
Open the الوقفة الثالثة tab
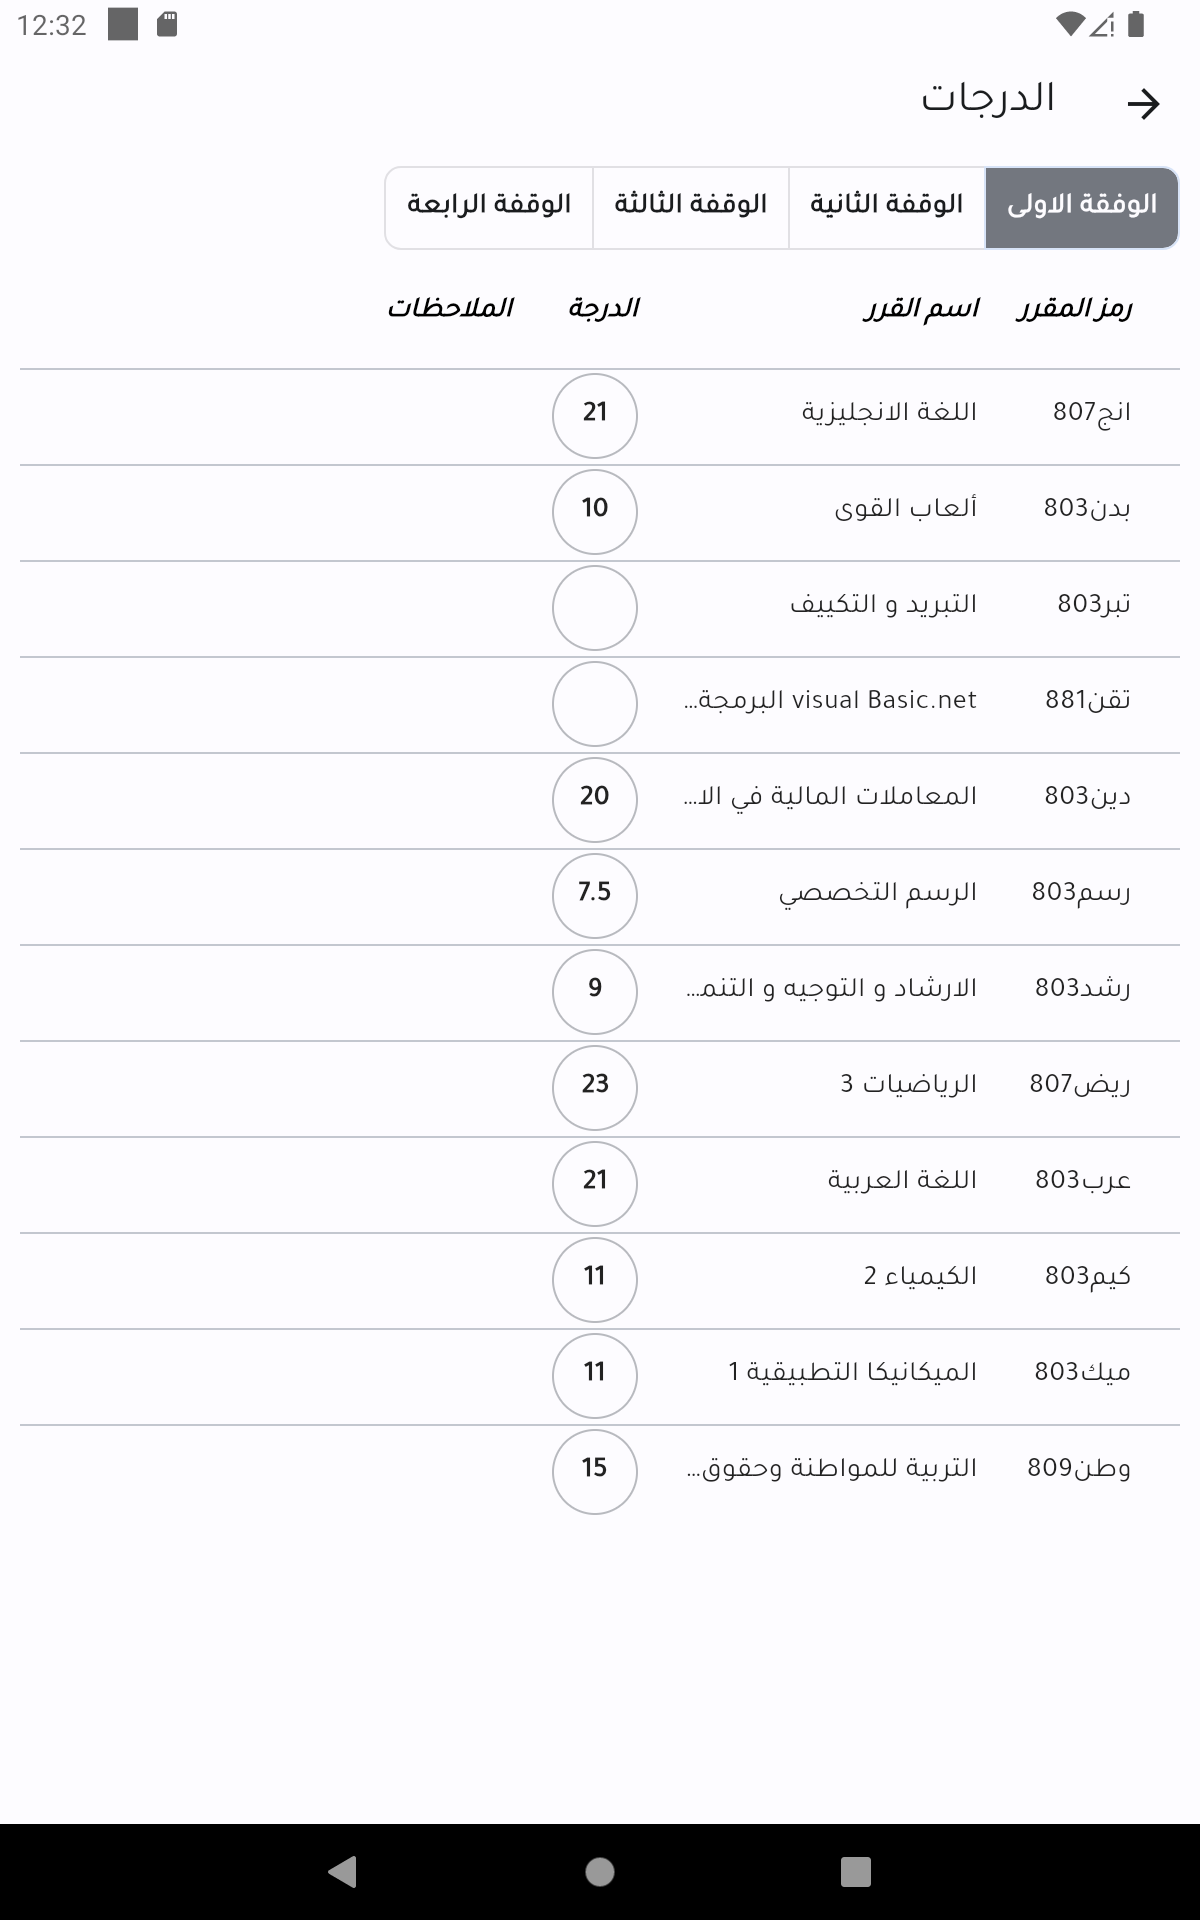690,207
